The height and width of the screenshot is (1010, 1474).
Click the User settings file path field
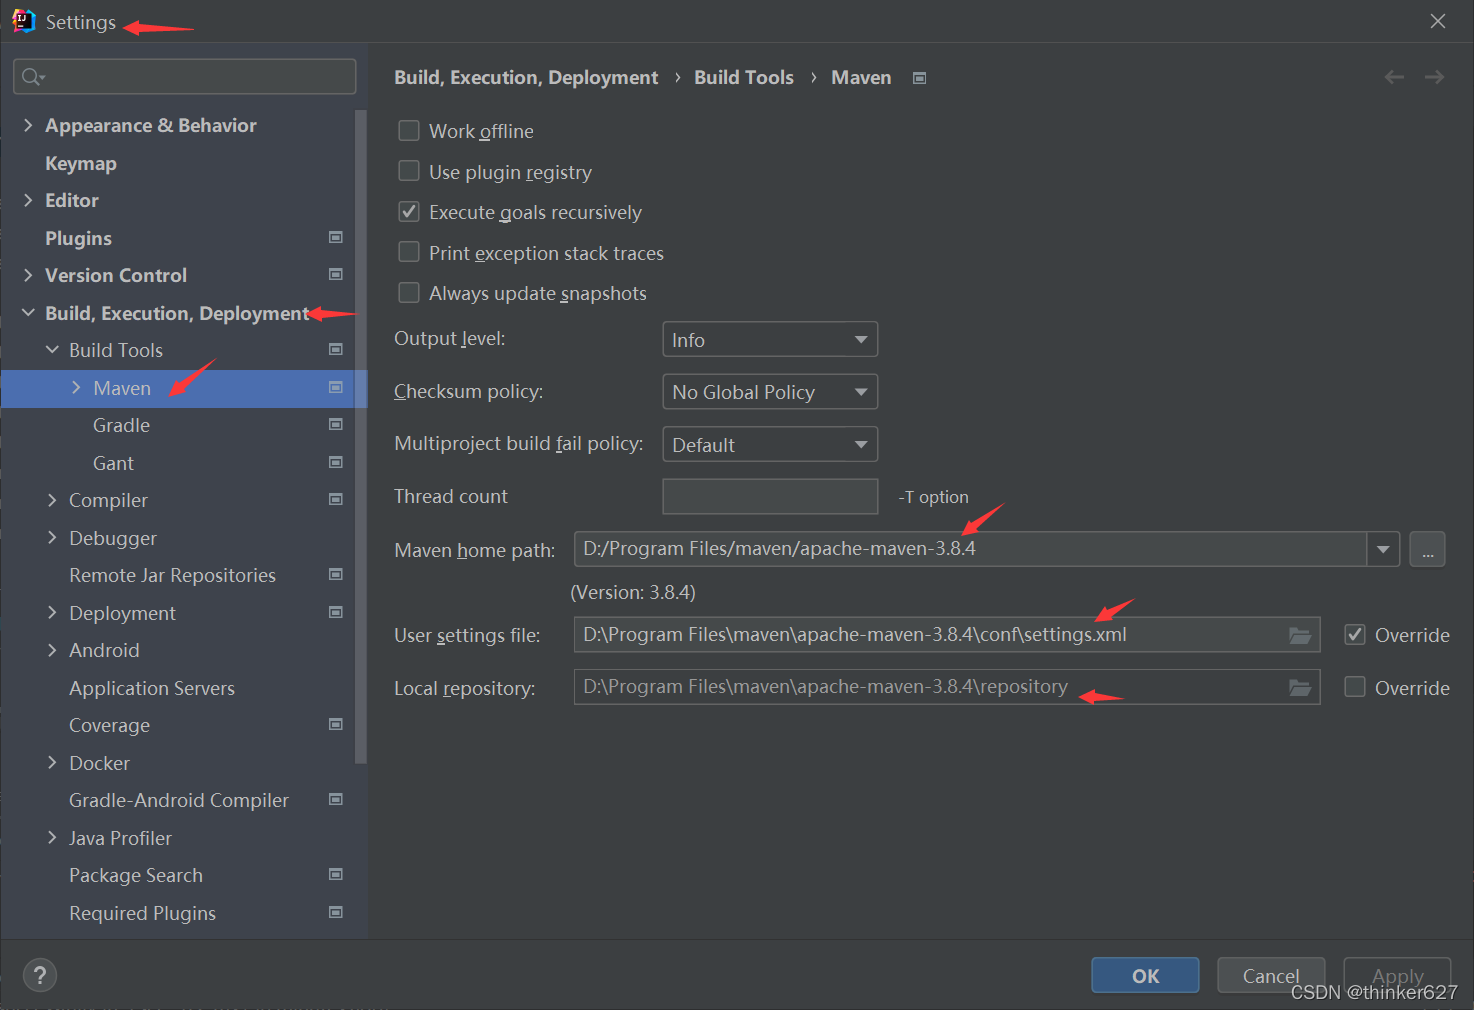[x=947, y=635]
